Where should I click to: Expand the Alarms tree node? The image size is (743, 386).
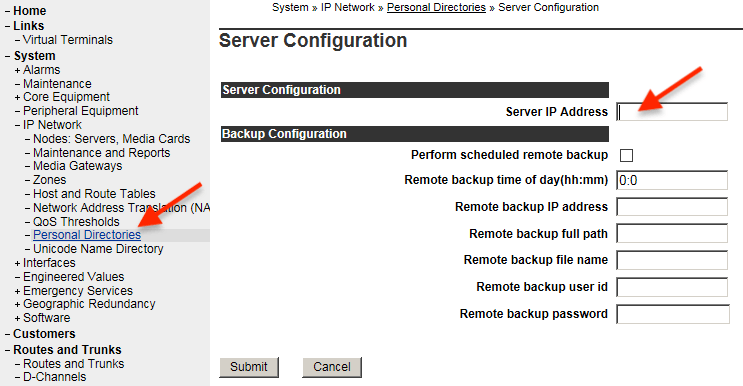point(18,70)
